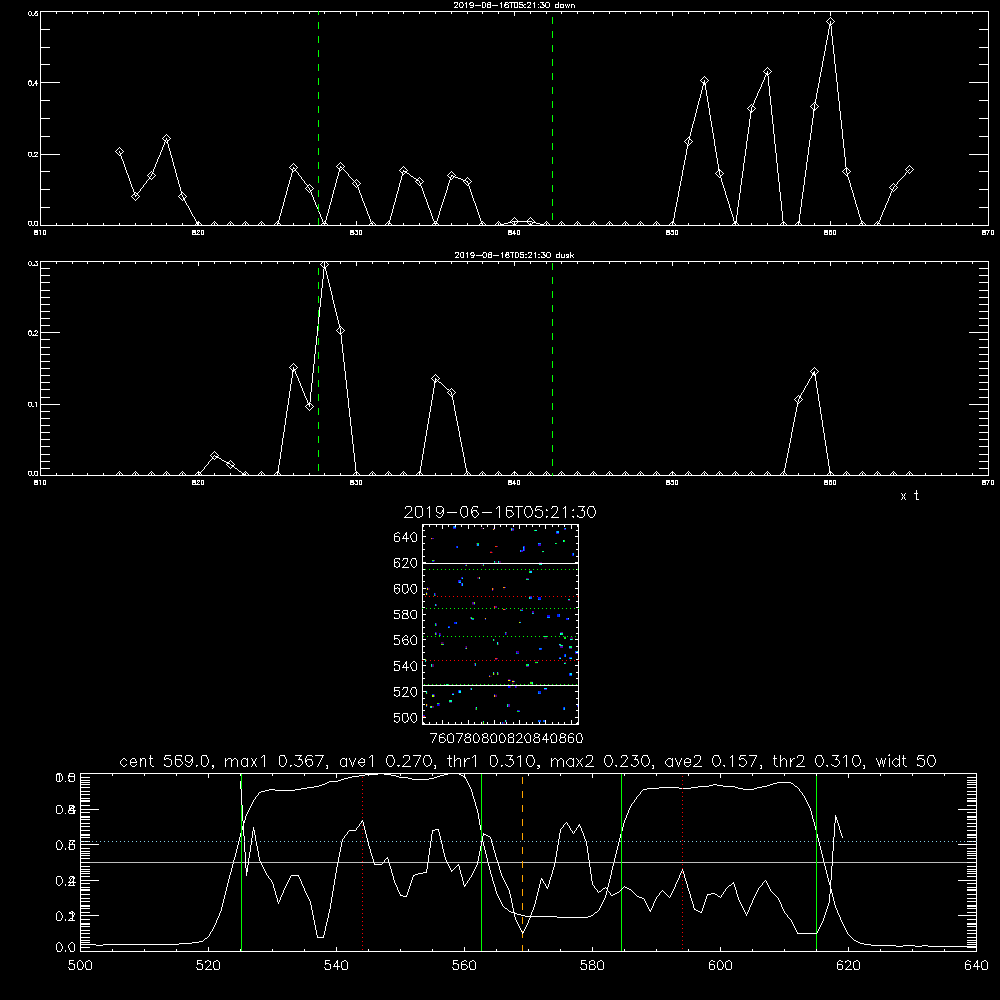The width and height of the screenshot is (1000, 1000).
Task: Click the left red dotted vertical line in bottom plot
Action: click(362, 862)
